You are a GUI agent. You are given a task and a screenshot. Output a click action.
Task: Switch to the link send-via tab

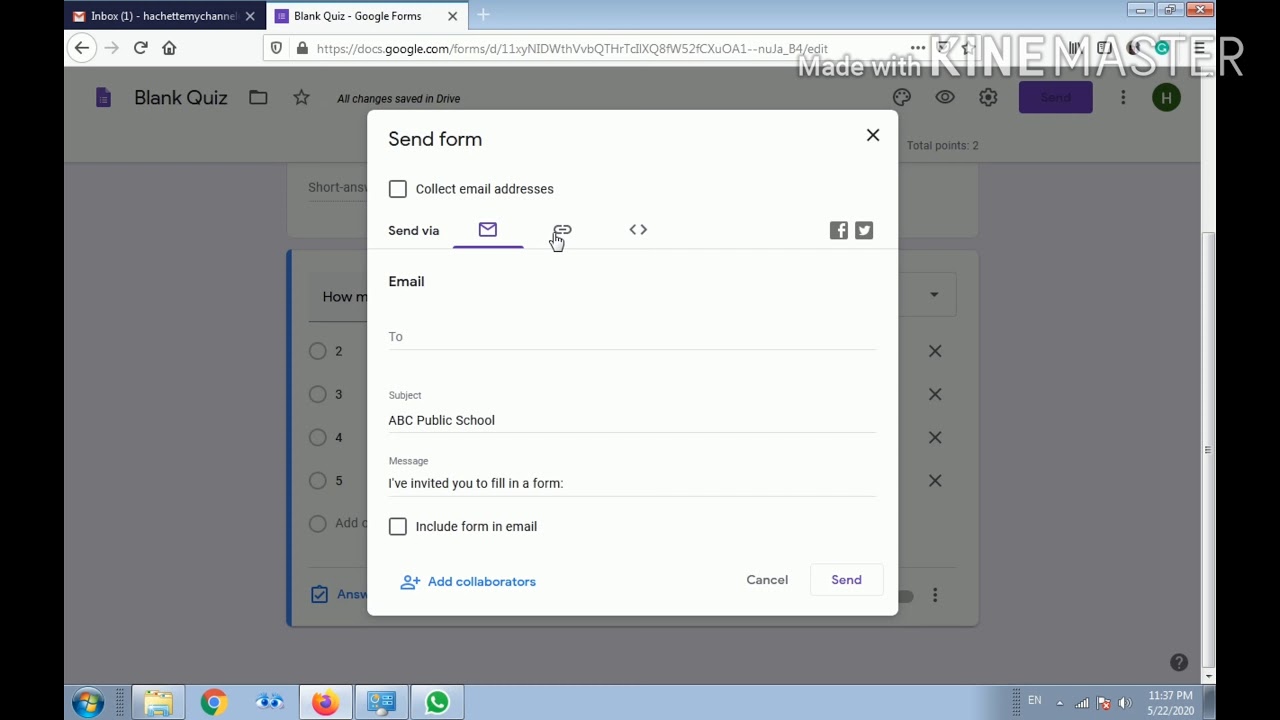pyautogui.click(x=562, y=230)
